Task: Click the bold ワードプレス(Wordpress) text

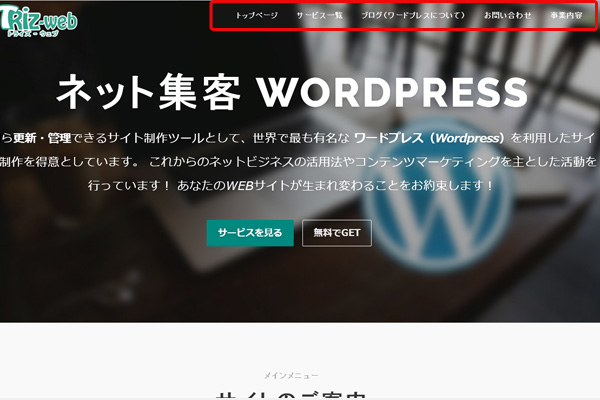Action: pyautogui.click(x=429, y=138)
